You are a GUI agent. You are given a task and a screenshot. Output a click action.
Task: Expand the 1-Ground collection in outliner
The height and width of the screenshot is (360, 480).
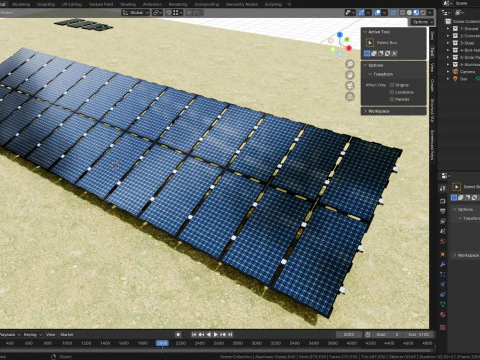448,29
